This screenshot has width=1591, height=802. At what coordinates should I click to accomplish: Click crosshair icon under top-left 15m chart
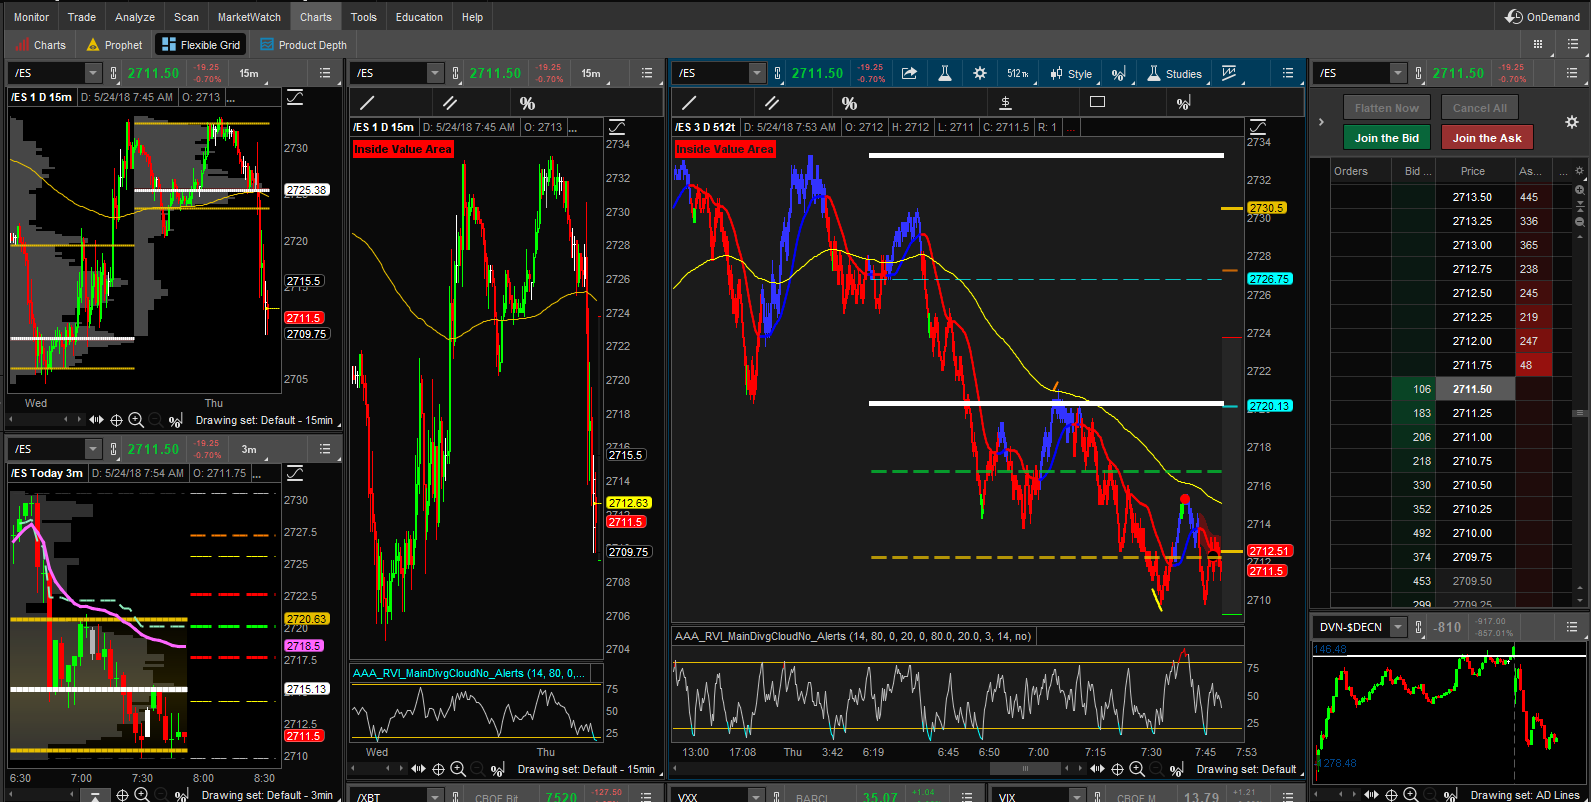[x=116, y=420]
